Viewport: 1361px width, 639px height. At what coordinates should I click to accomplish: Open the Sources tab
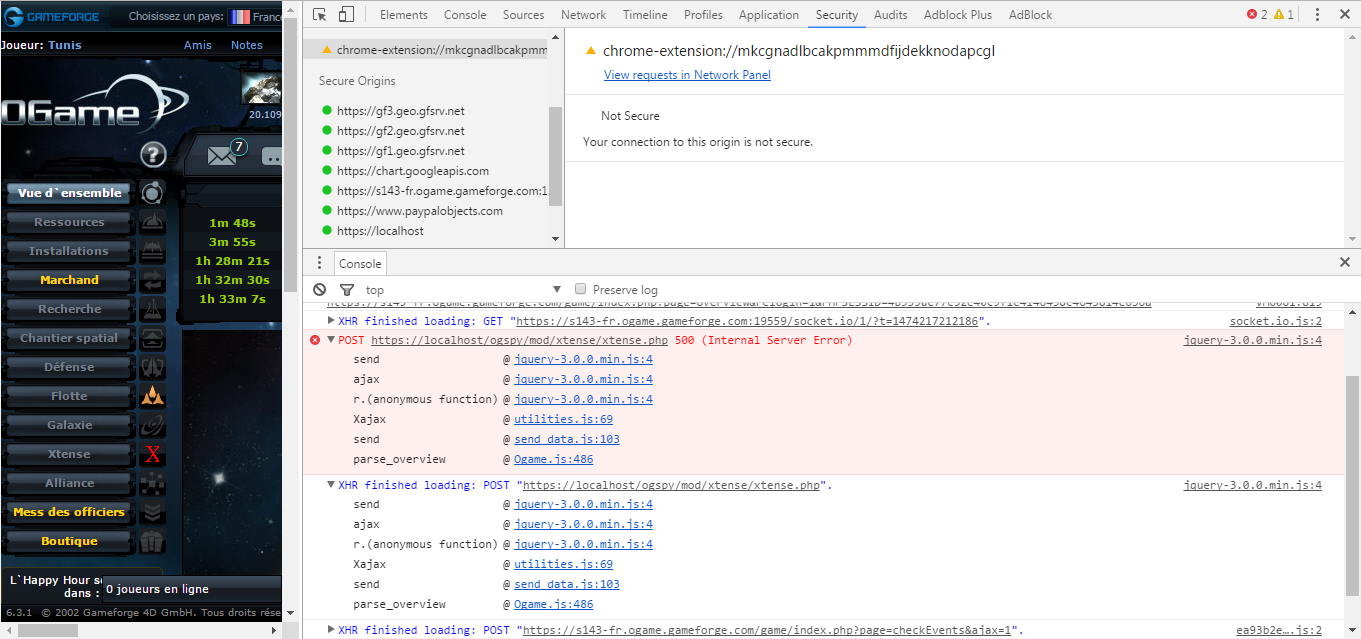524,15
